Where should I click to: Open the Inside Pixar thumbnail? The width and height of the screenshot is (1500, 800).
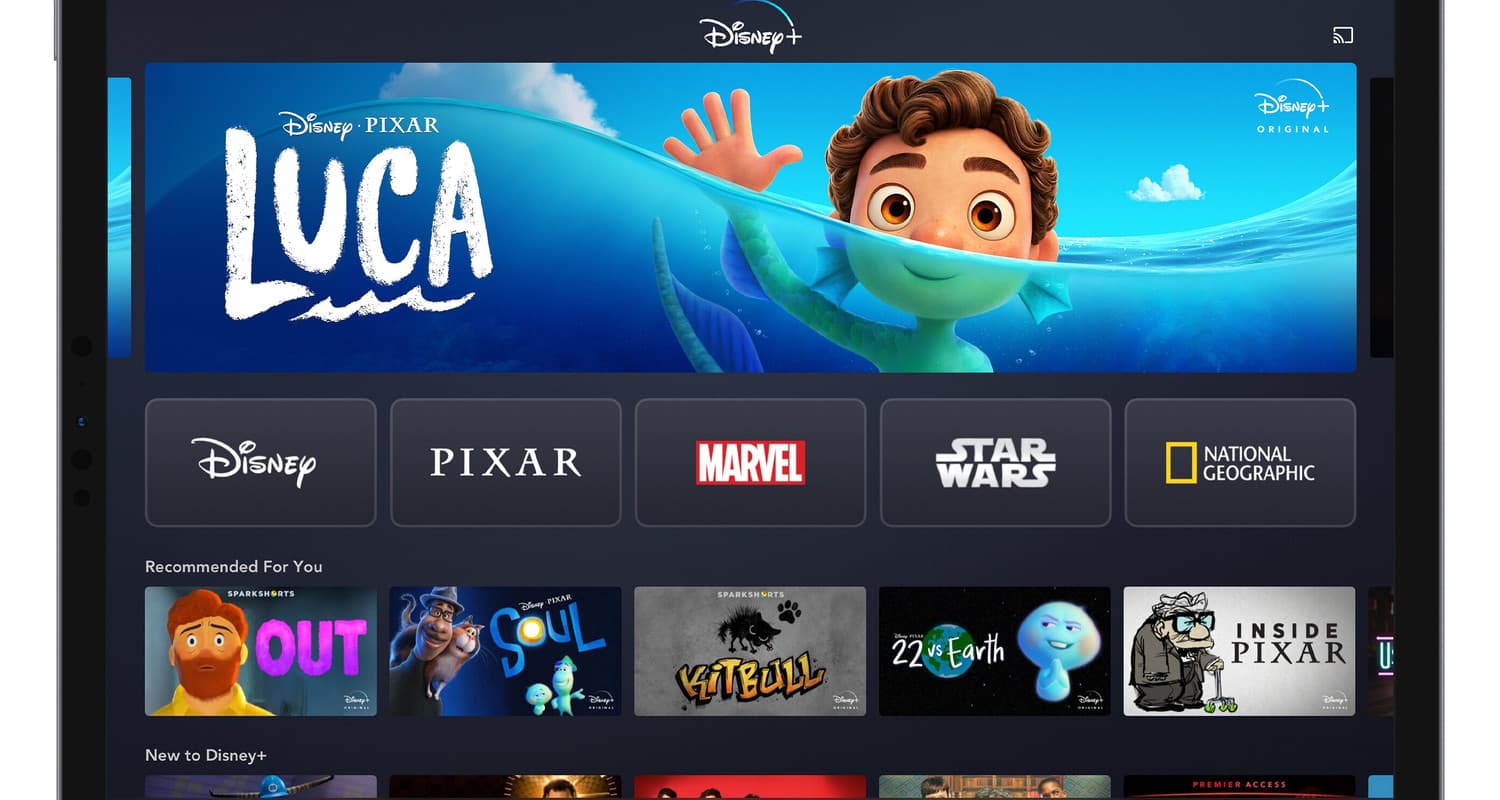pos(1240,651)
